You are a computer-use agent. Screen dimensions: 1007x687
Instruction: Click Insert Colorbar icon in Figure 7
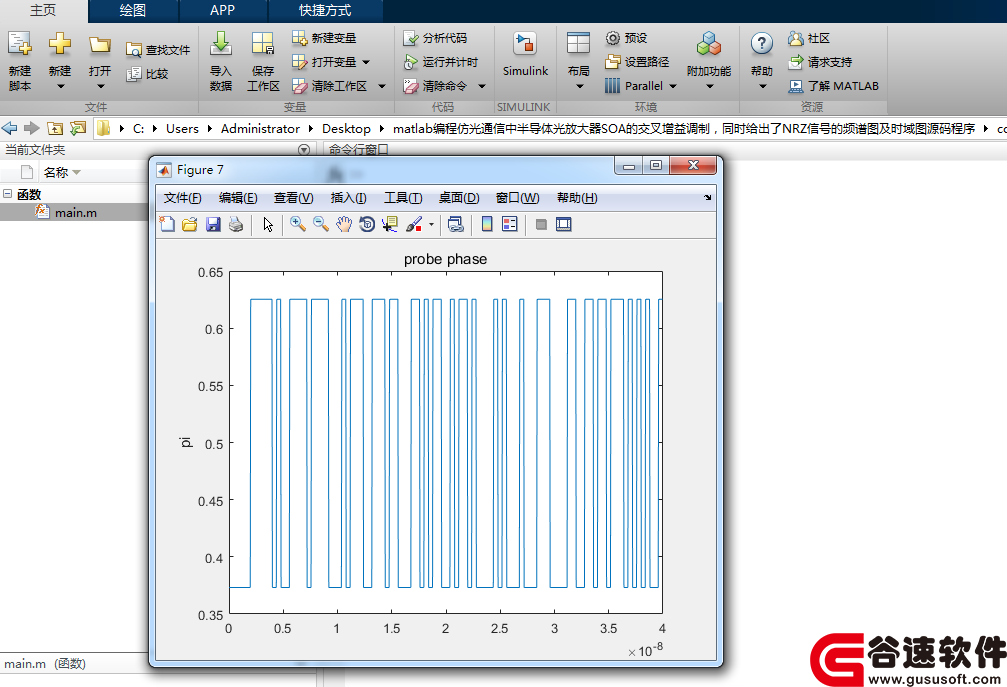point(487,224)
